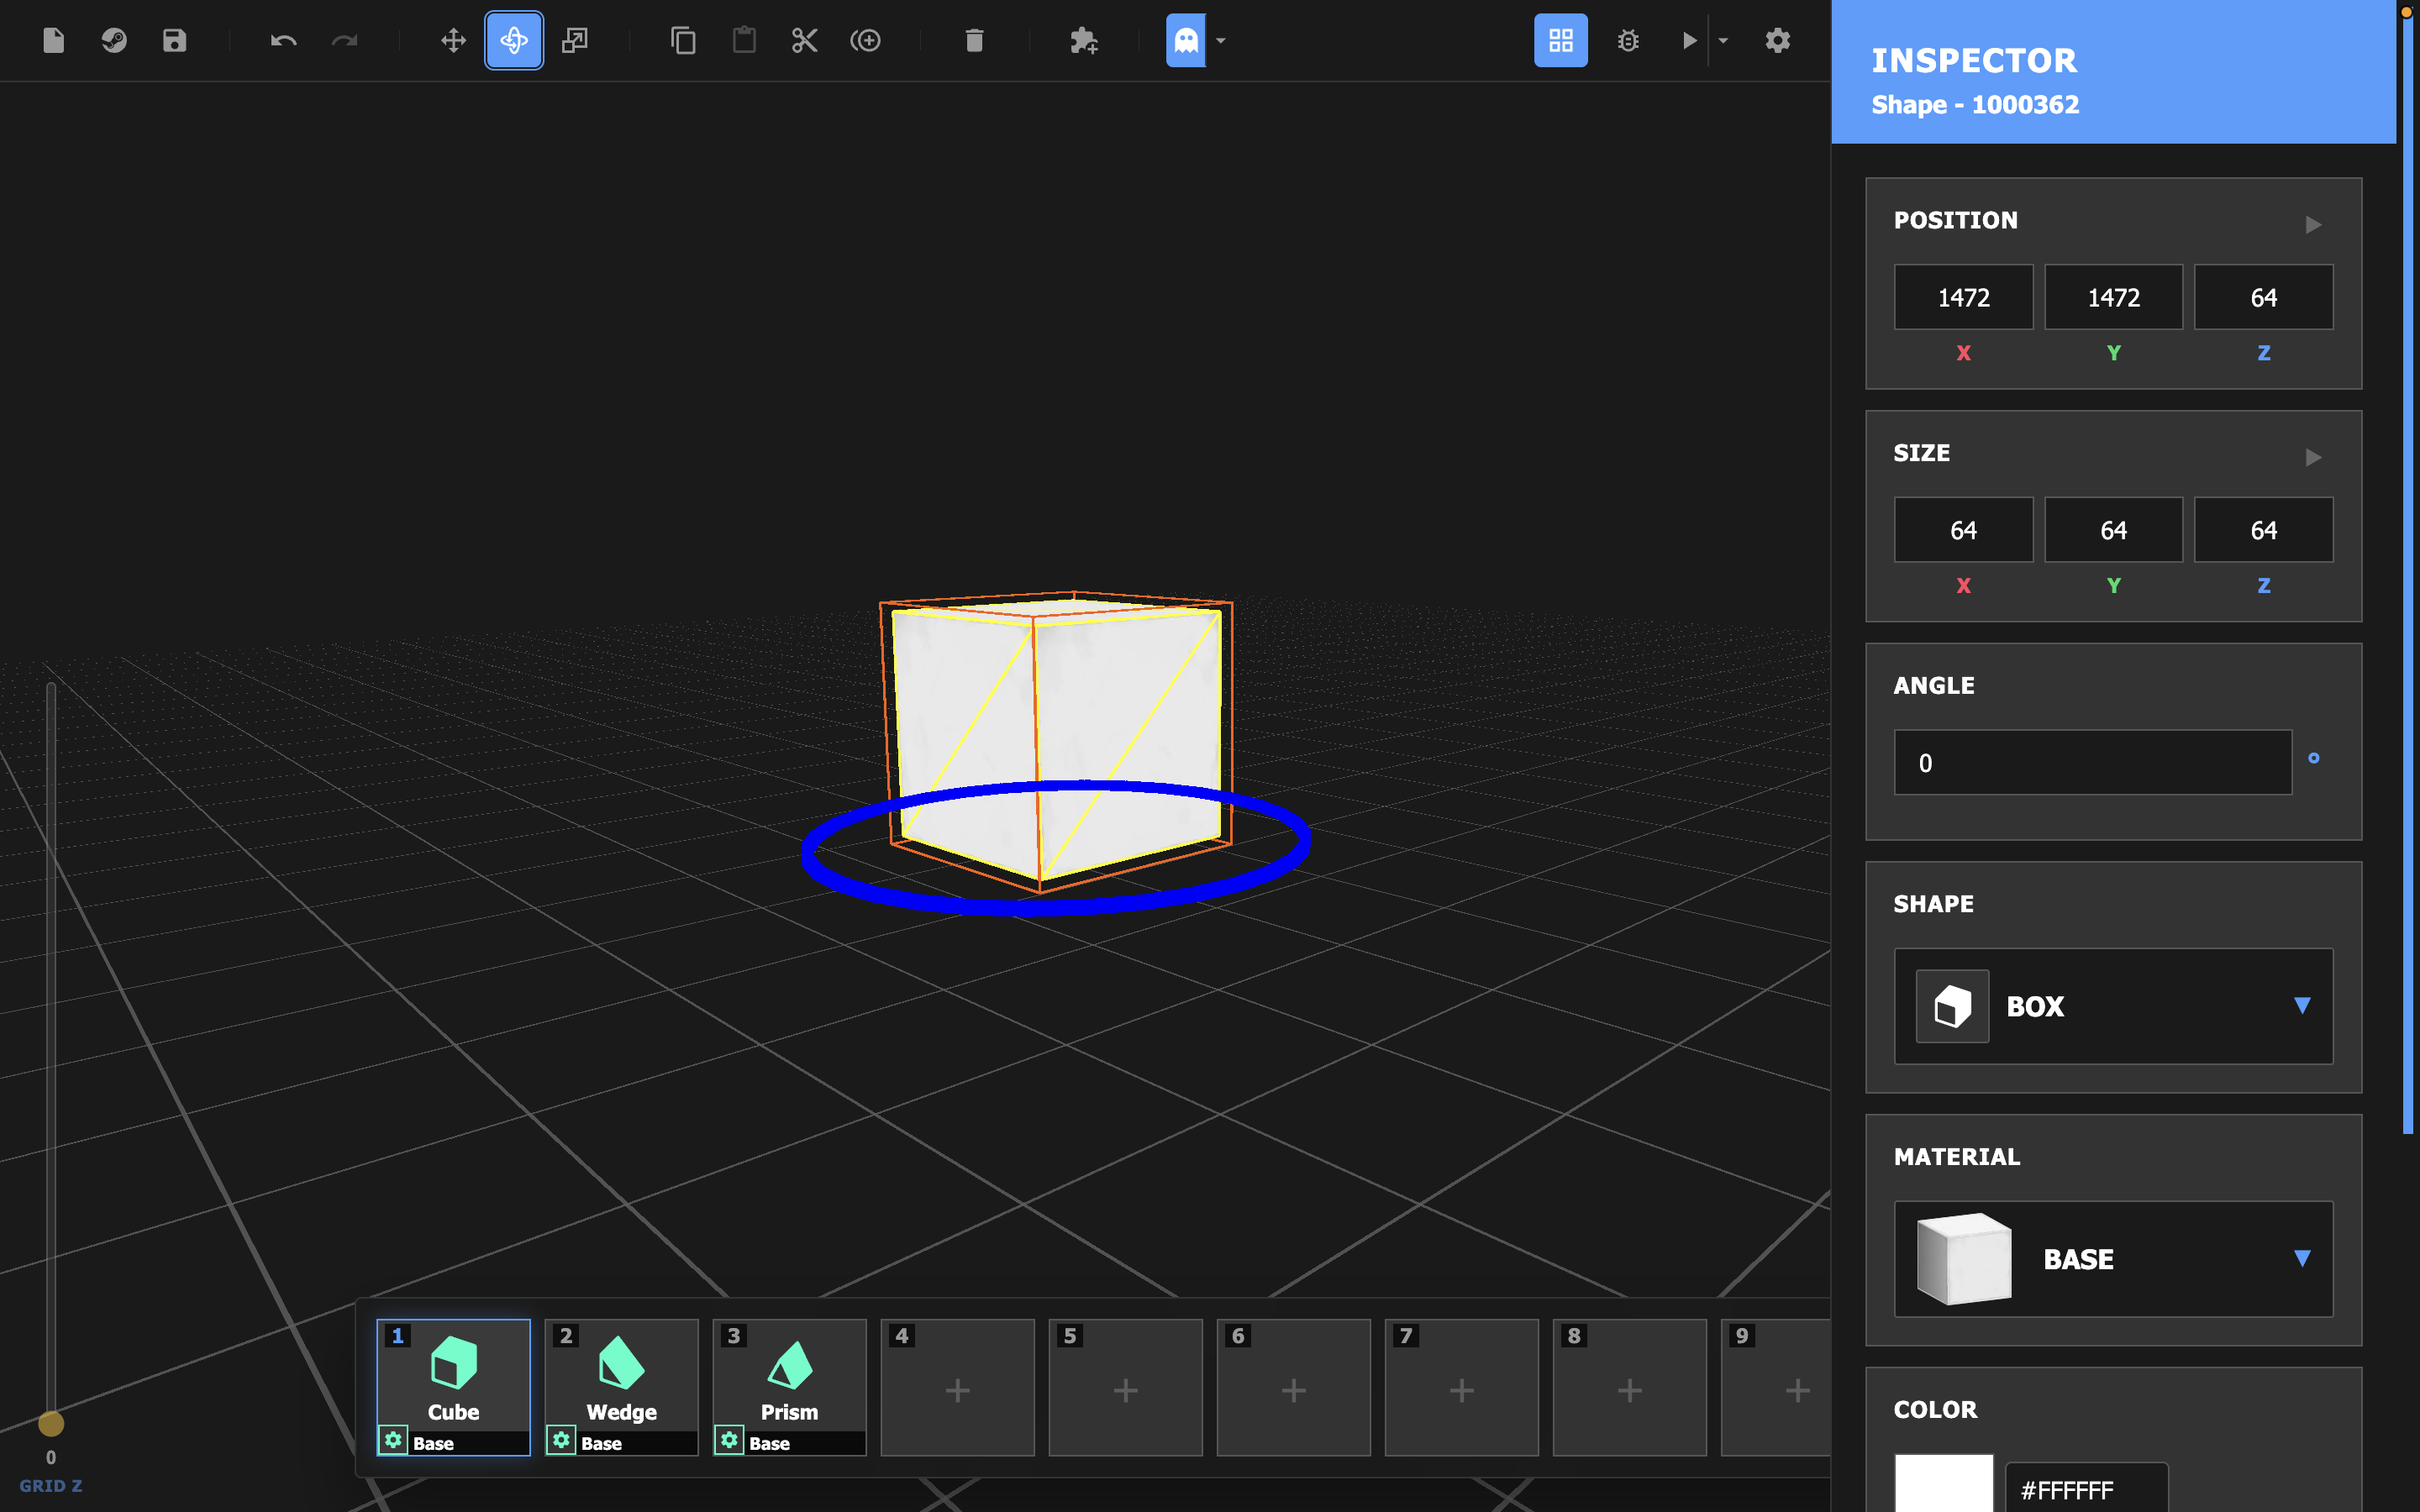Edit the #FFFFFF hex color field
The width and height of the screenshot is (2420, 1512).
coord(2086,1488)
